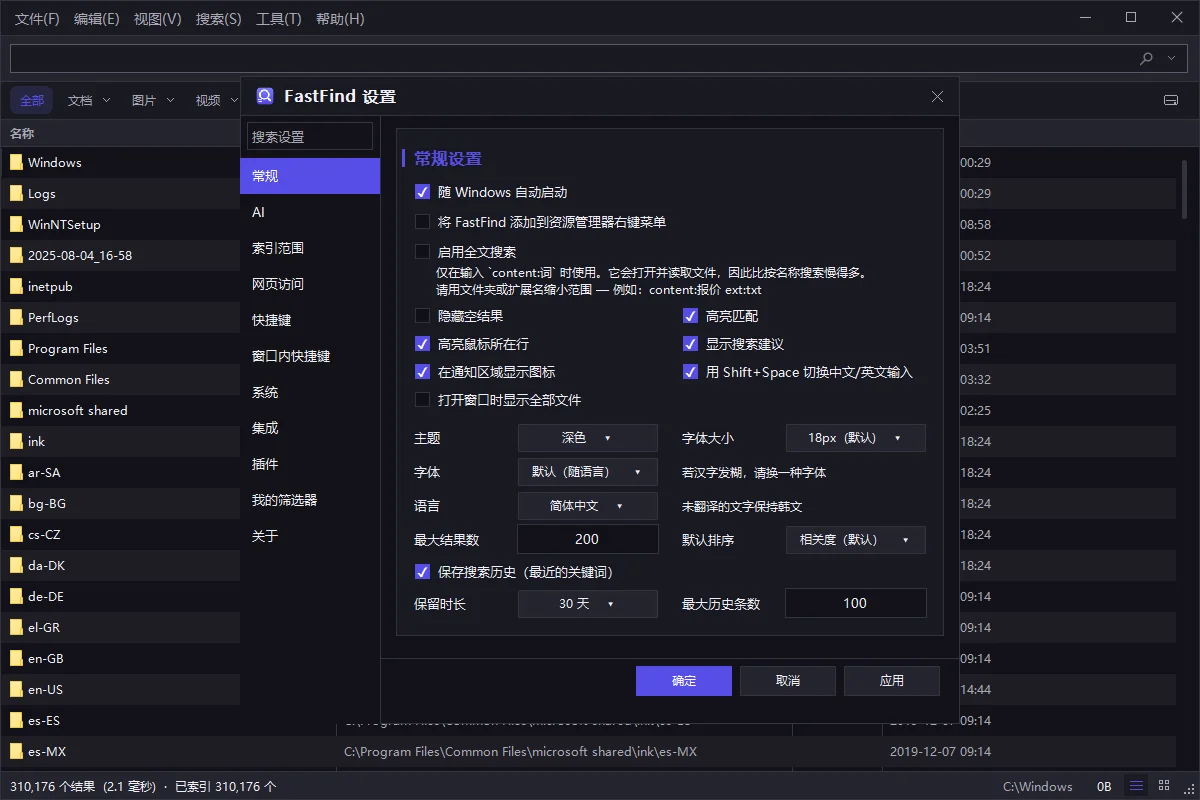Uncheck 保存搜索历史 checkbox
Screen dimensions: 1200x800
[422, 572]
